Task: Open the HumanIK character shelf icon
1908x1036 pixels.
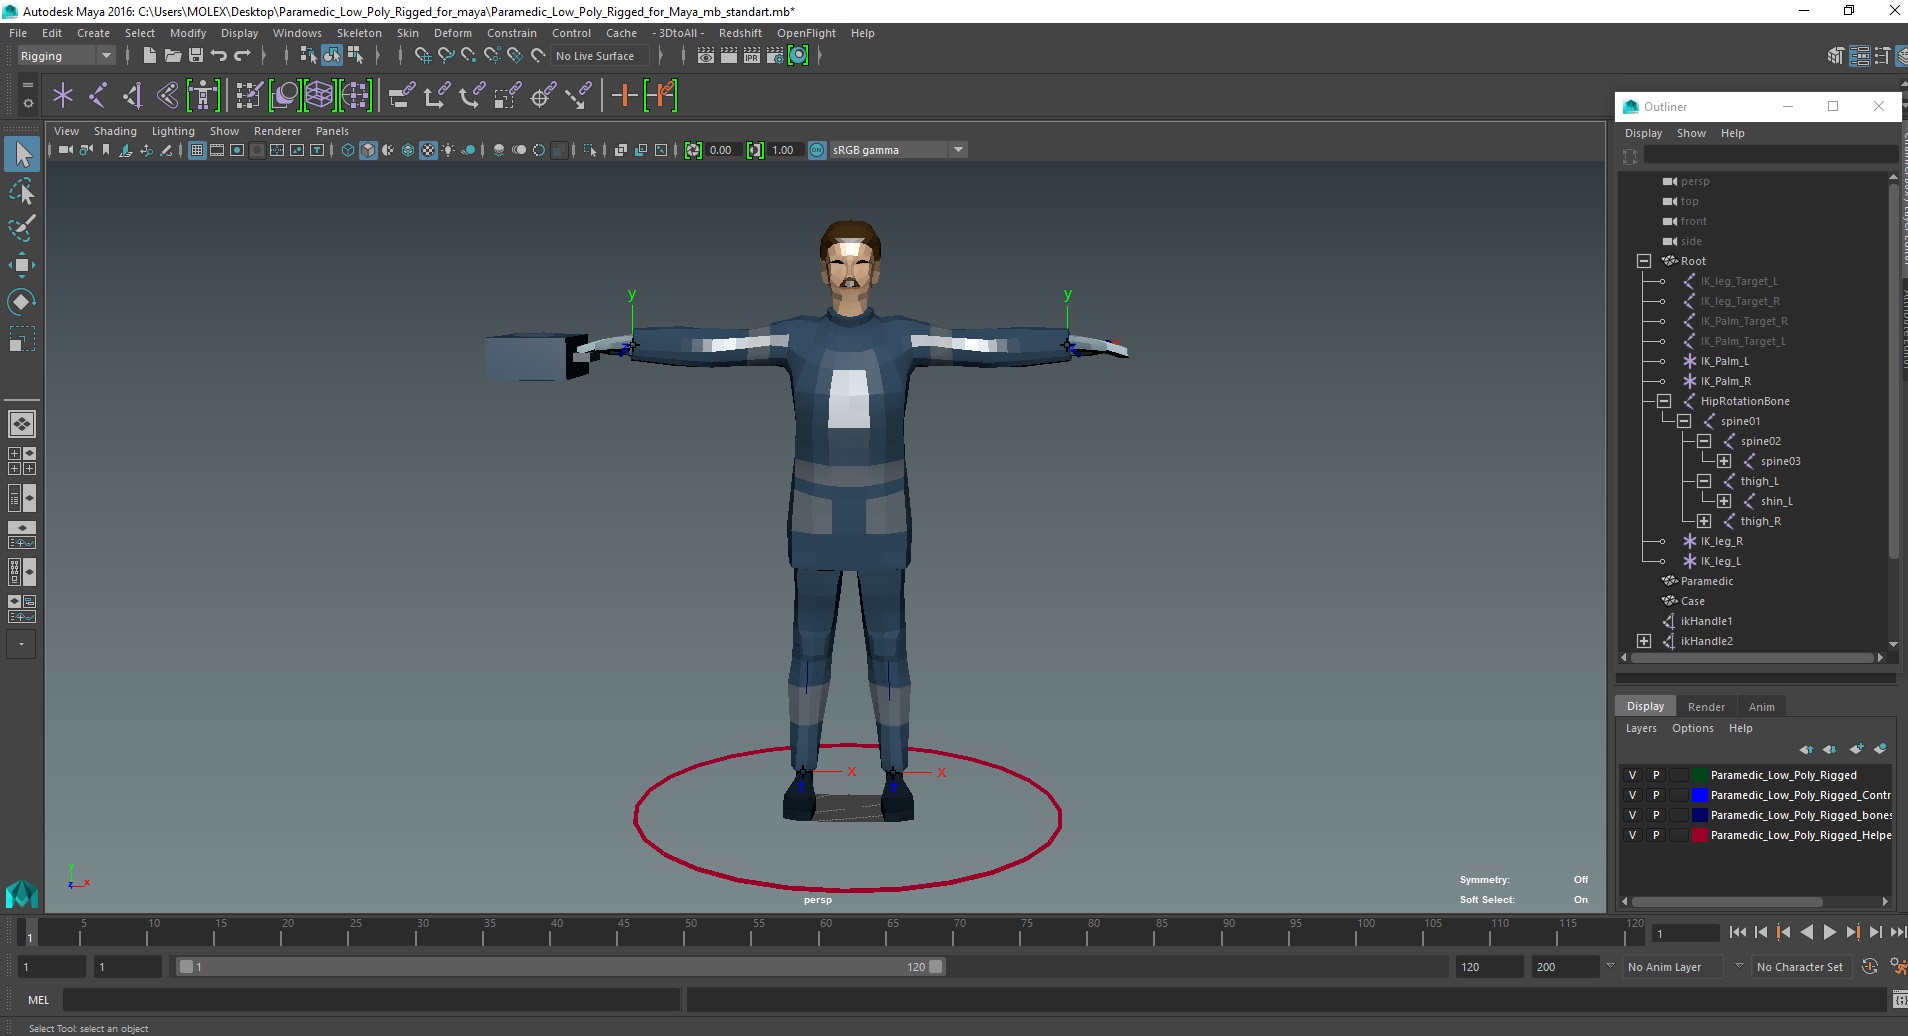Action: 203,96
